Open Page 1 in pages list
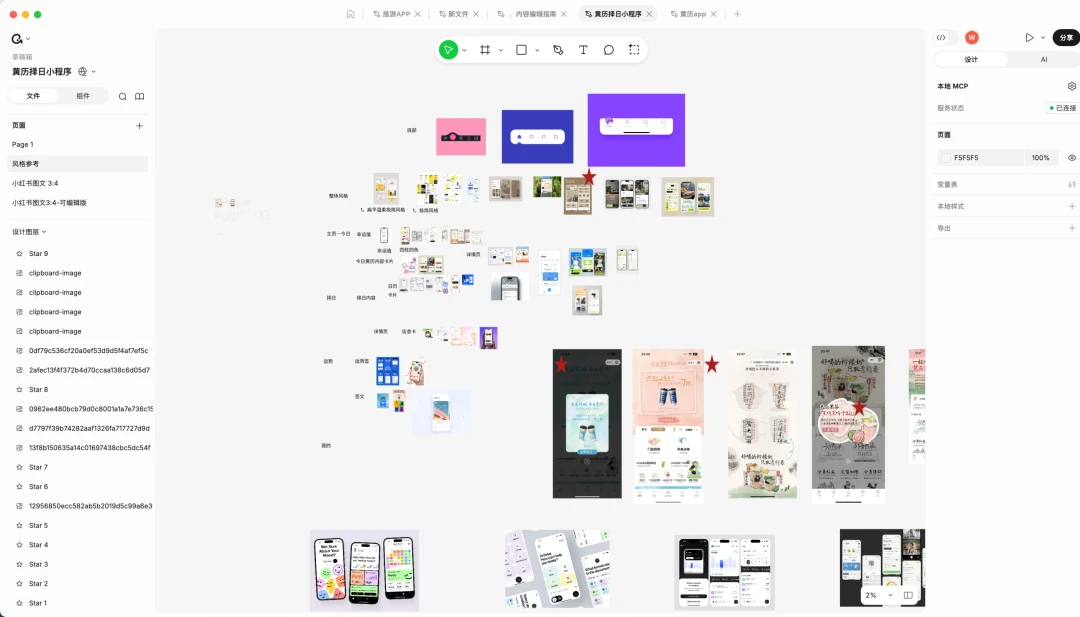Screen dimensions: 1080x617 coord(77,145)
